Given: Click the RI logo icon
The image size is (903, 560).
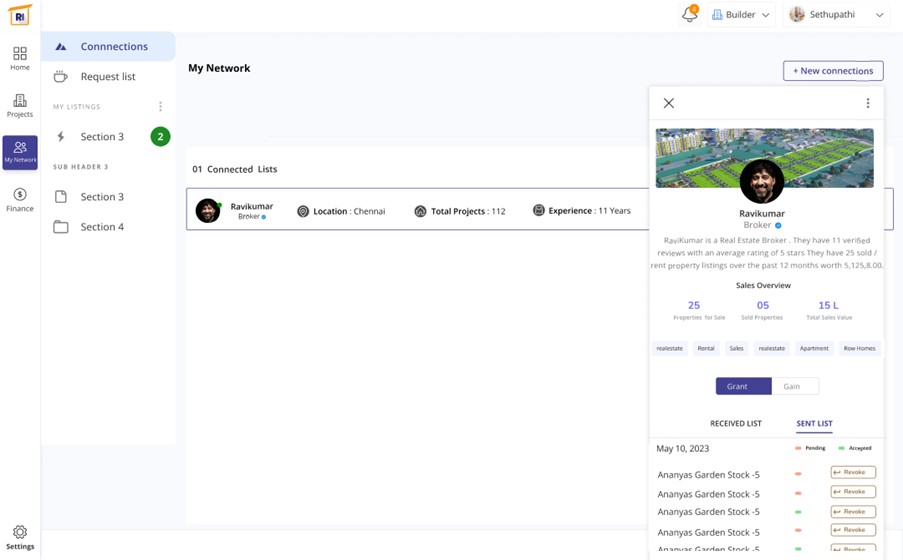Looking at the screenshot, I should (20, 15).
